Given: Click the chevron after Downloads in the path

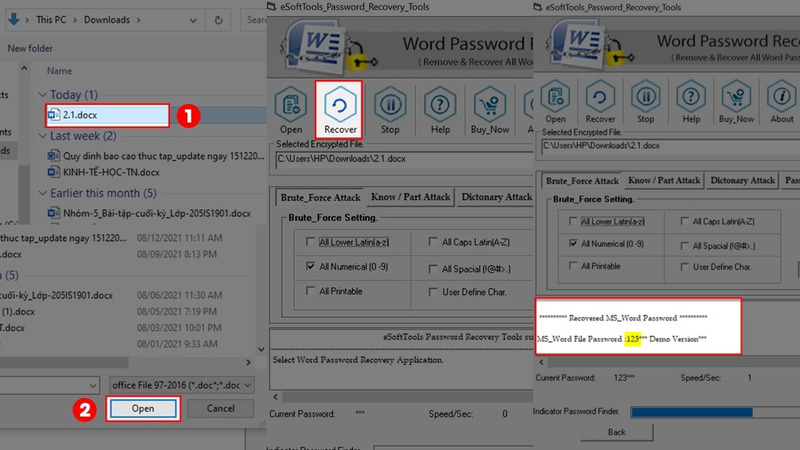Looking at the screenshot, I should point(138,20).
